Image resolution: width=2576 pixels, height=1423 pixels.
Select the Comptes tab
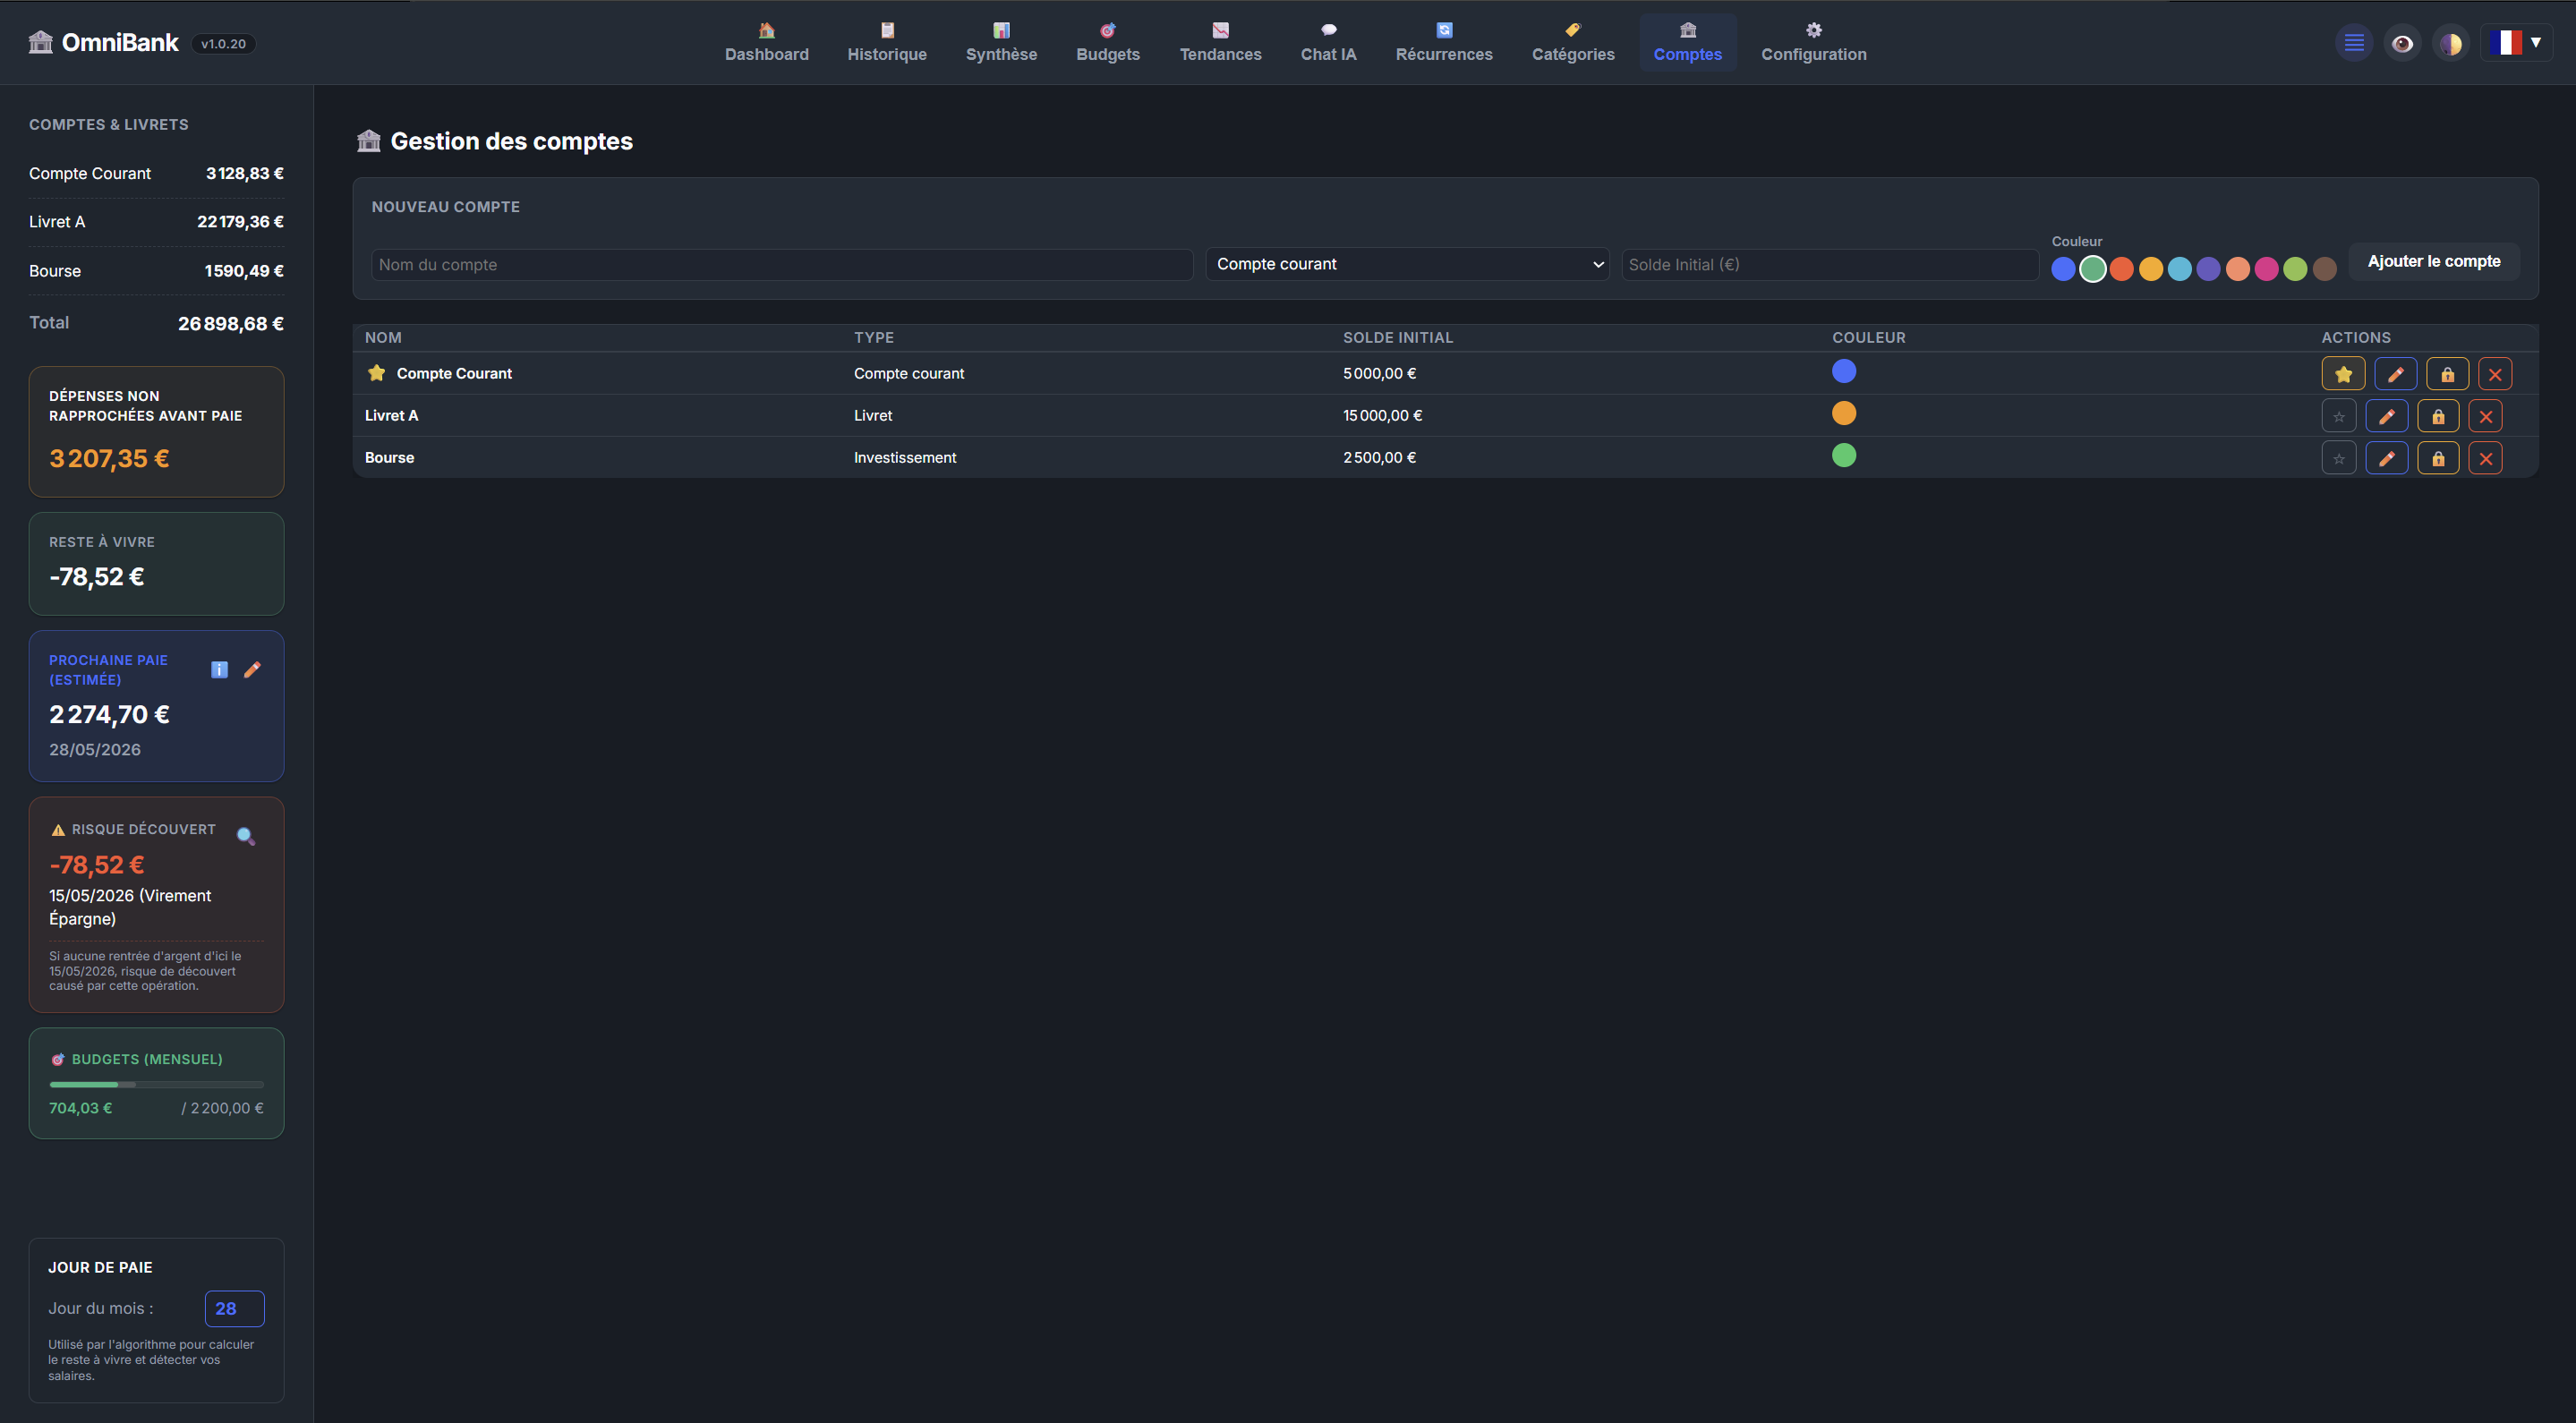(1687, 43)
